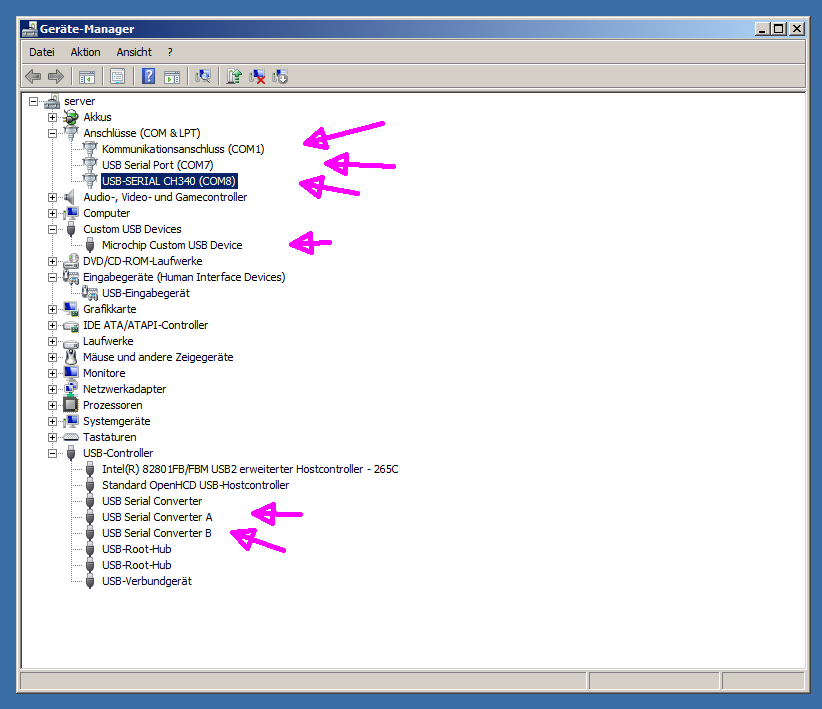Click the Forward arrow toolbar button
The height and width of the screenshot is (709, 822).
point(56,77)
